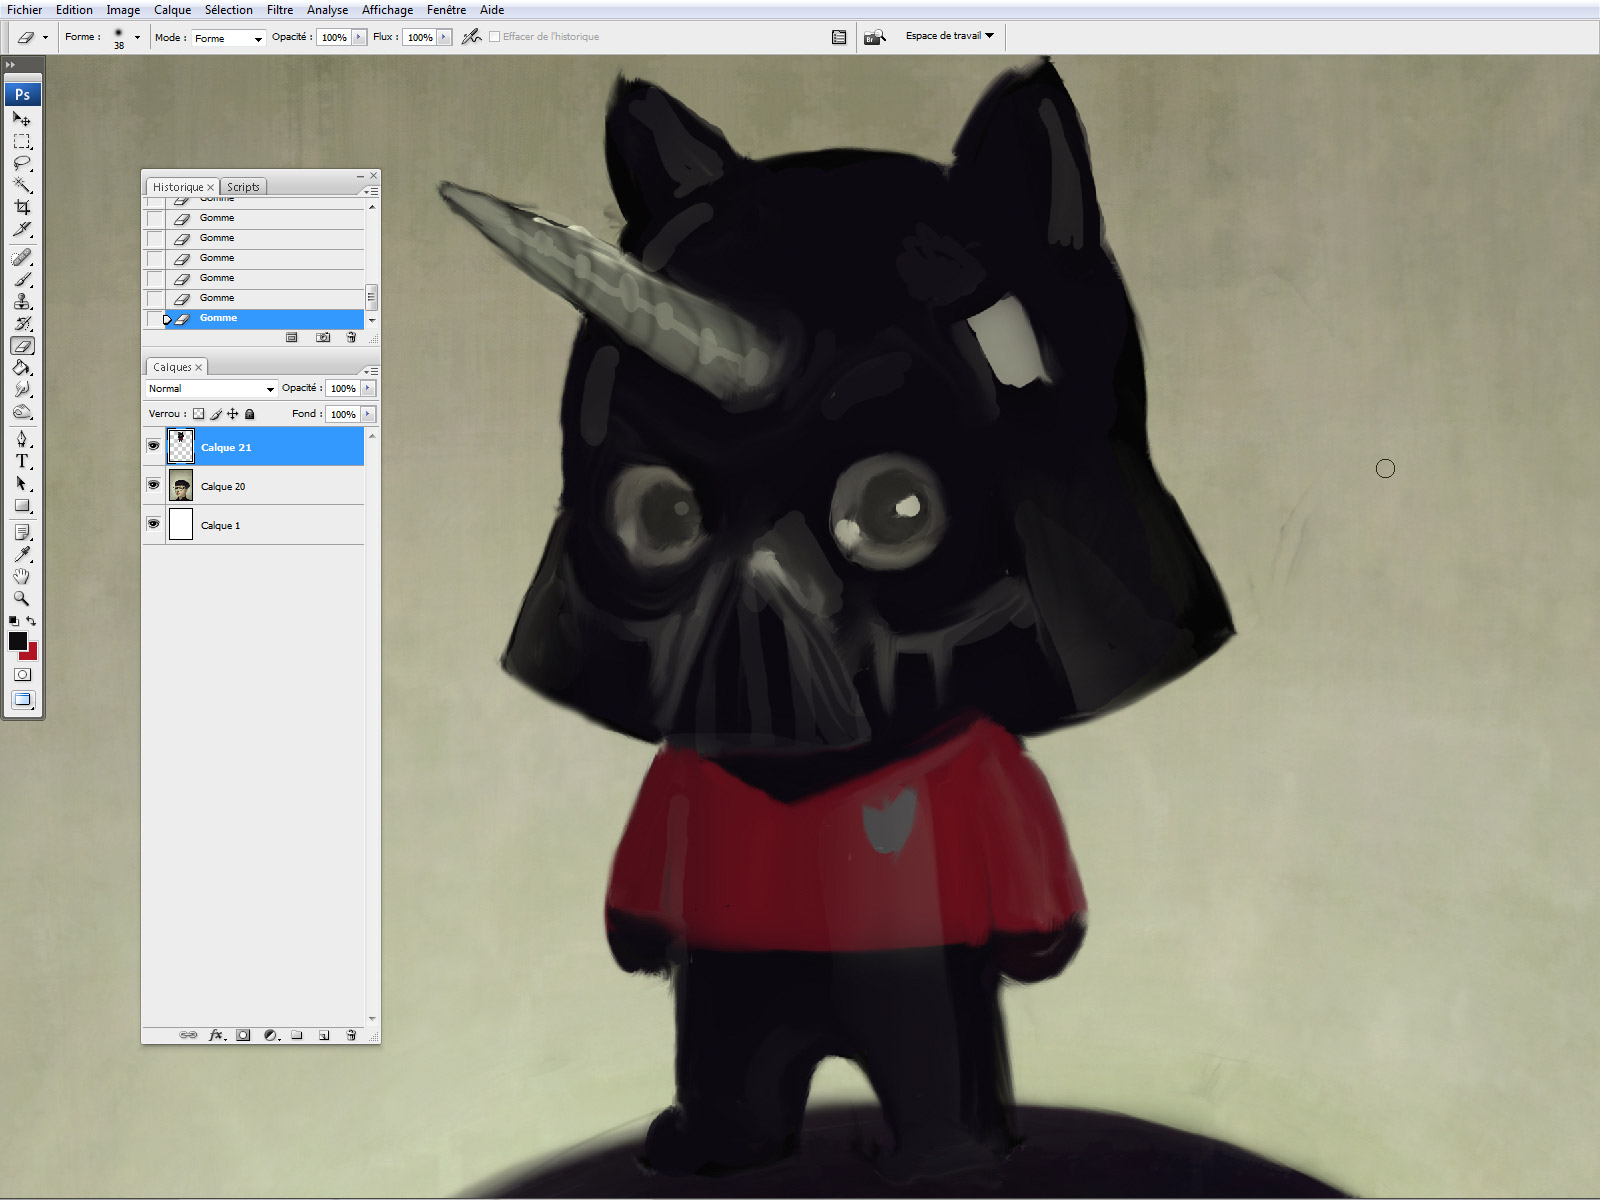Viewport: 1600px width, 1200px height.
Task: Open the Fichier menu
Action: (x=25, y=10)
